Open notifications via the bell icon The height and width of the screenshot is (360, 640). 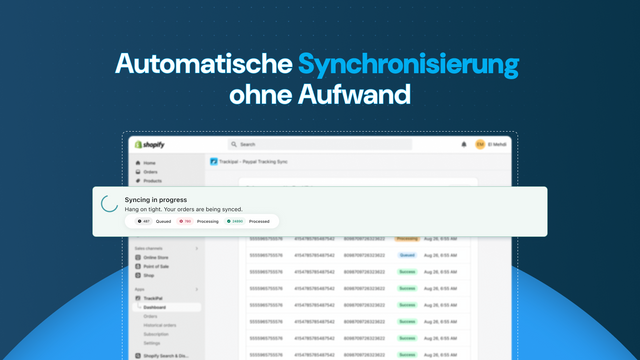[x=464, y=144]
